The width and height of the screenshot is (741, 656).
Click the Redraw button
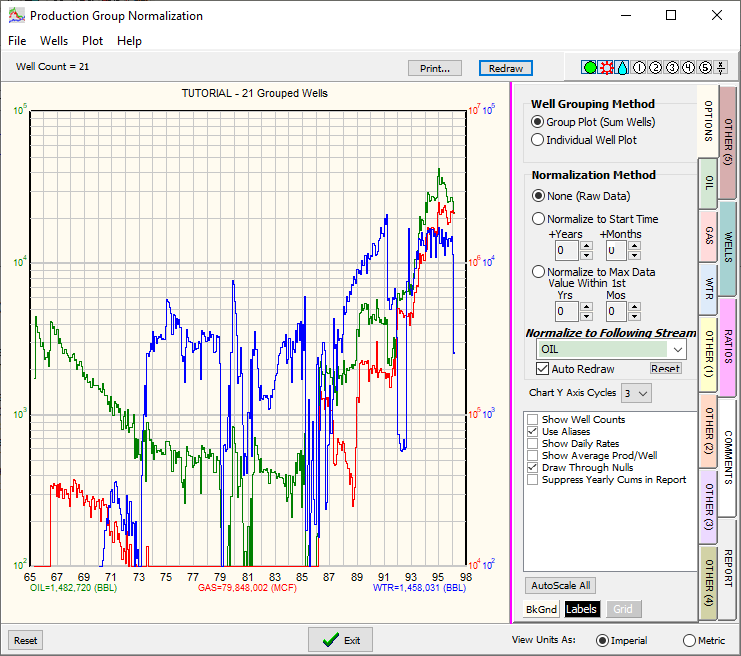(x=506, y=68)
